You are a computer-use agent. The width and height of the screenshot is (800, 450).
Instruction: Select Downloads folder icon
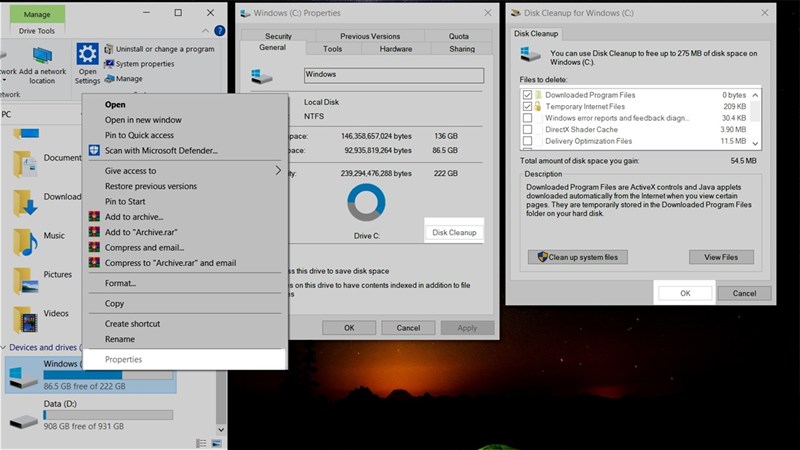point(24,203)
